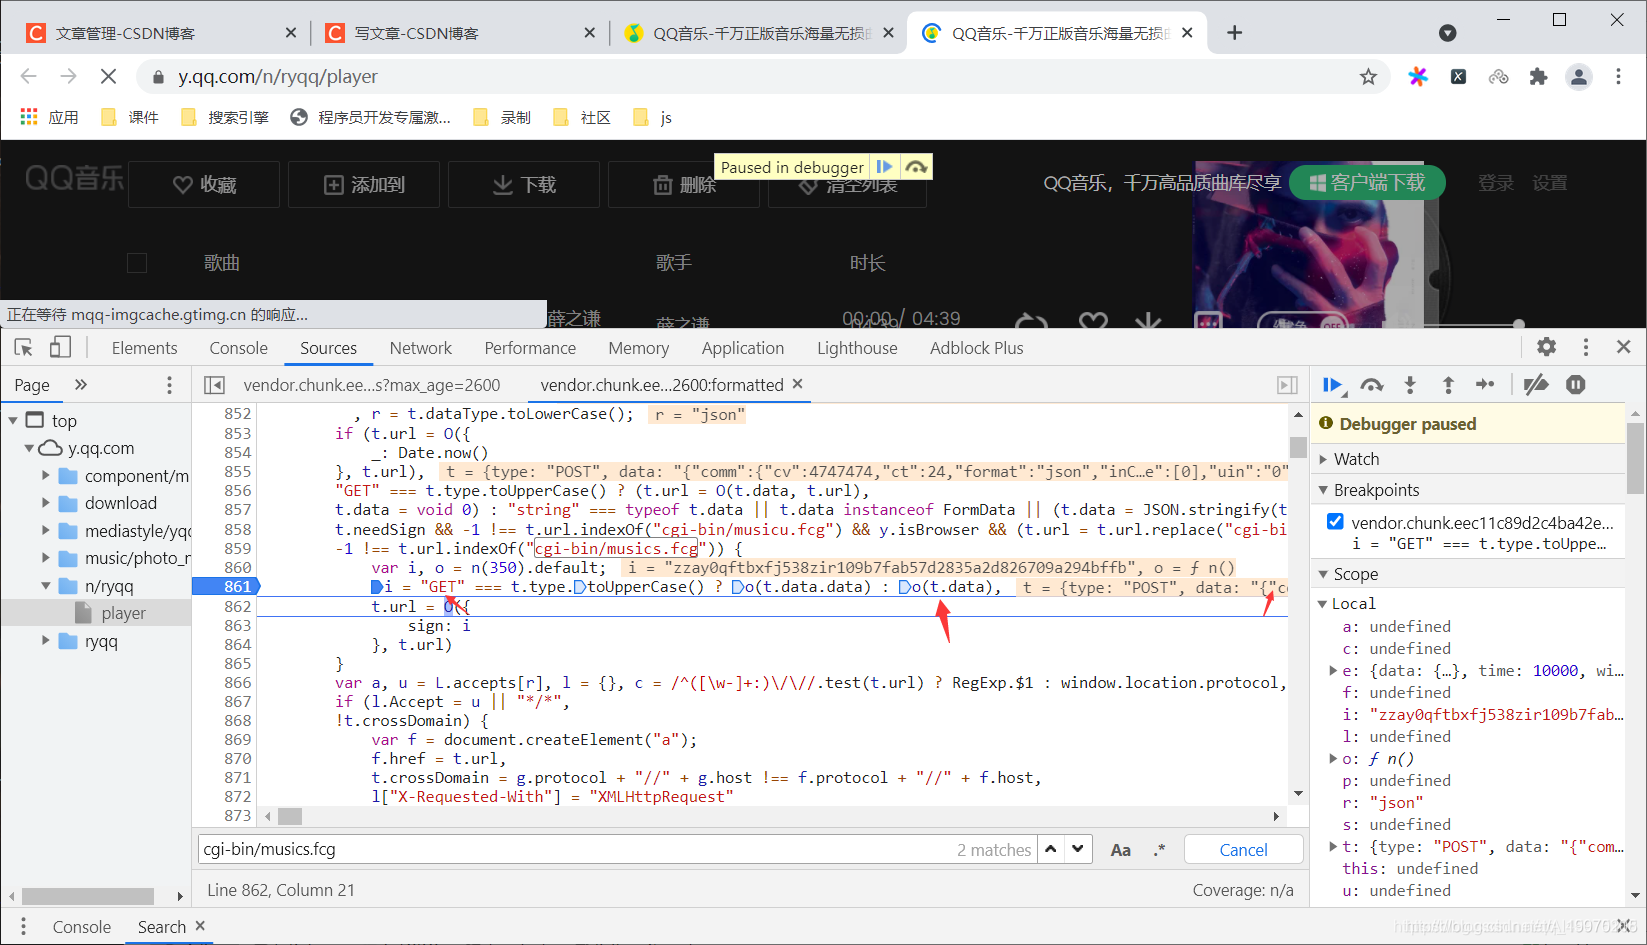Expand the component/m folder
This screenshot has height=945, width=1647.
click(45, 476)
